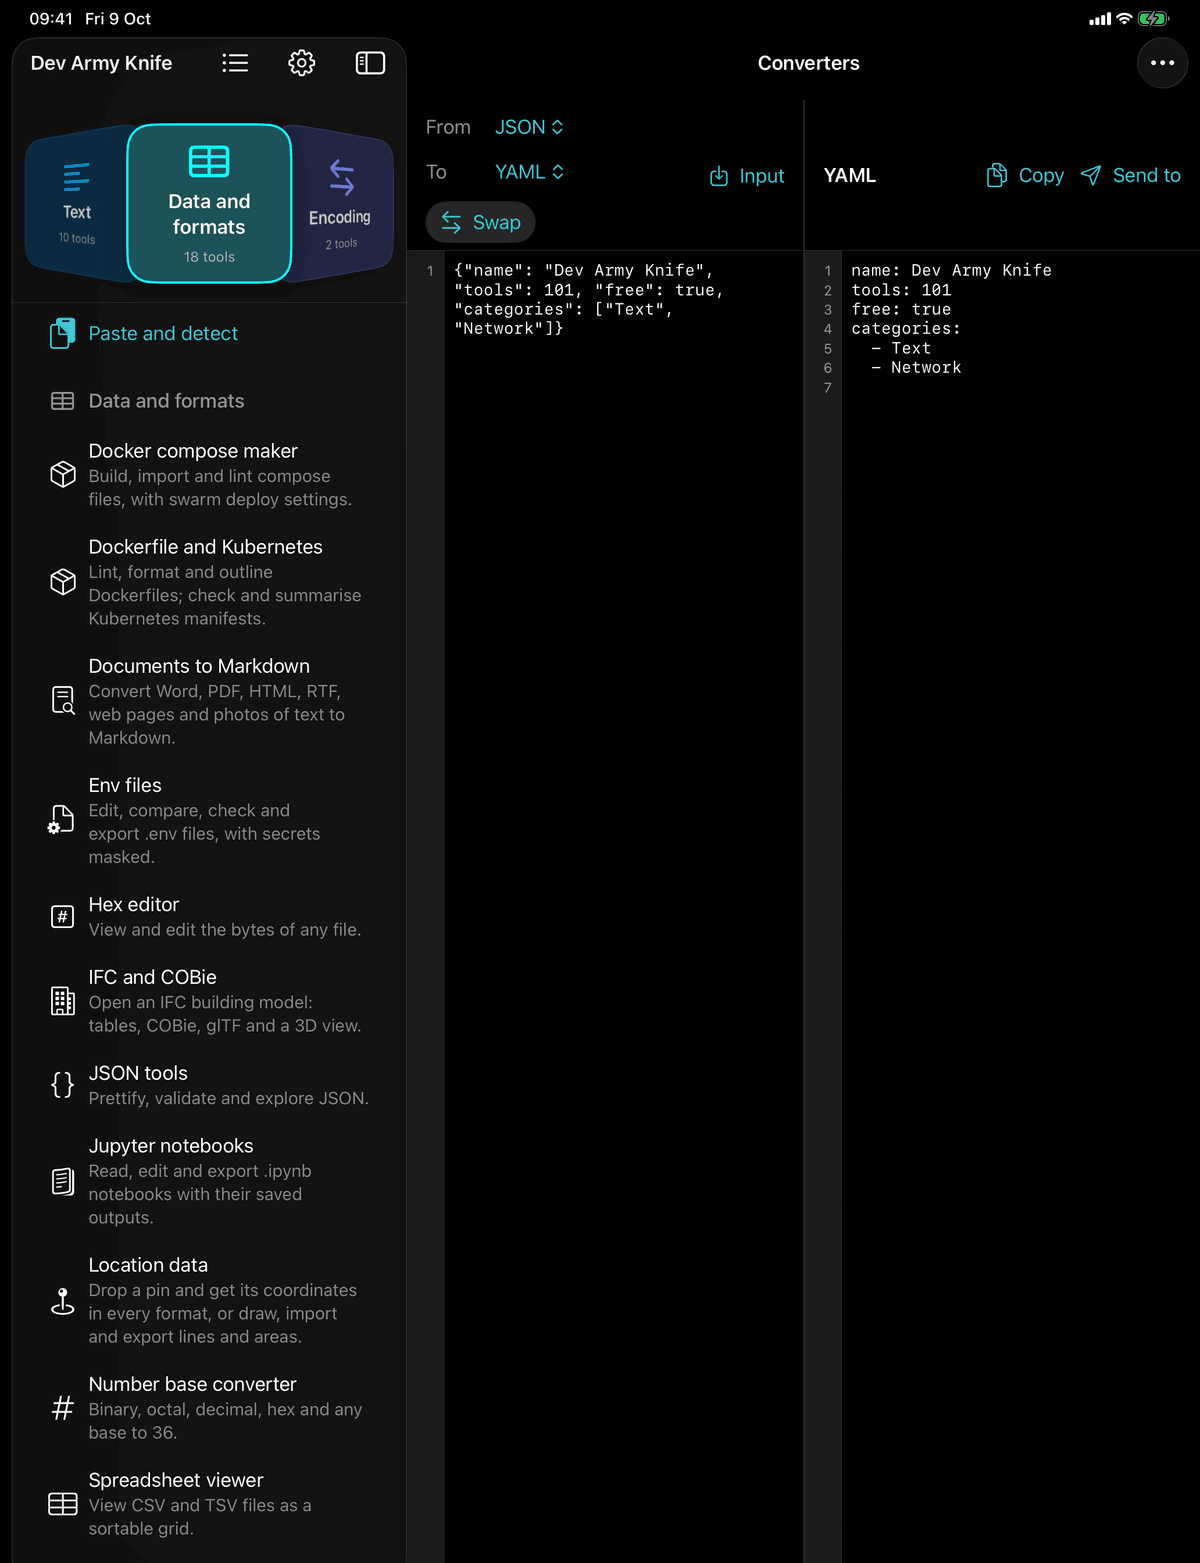Open the To format YAML dropdown

point(529,172)
